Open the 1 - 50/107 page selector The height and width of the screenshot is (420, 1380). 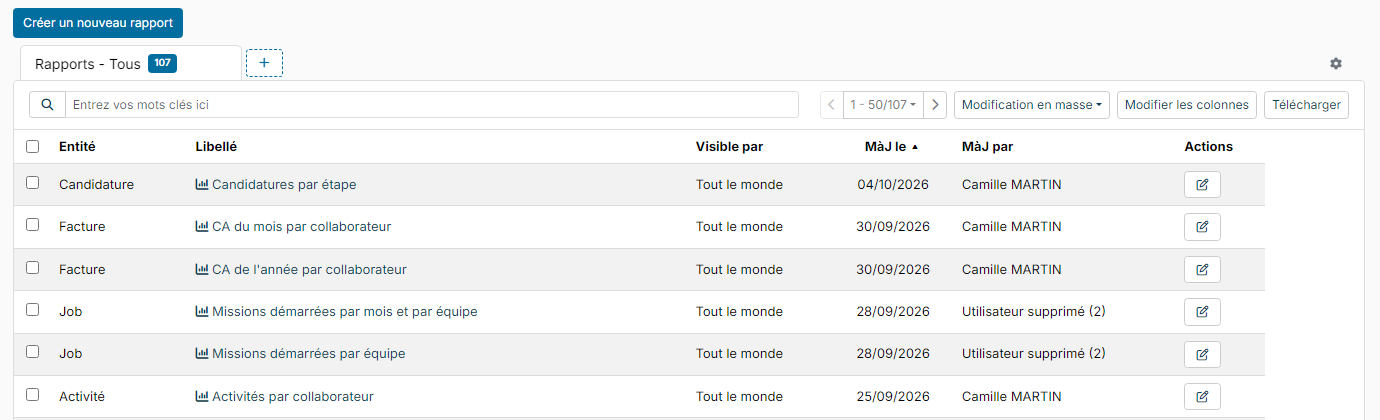884,105
